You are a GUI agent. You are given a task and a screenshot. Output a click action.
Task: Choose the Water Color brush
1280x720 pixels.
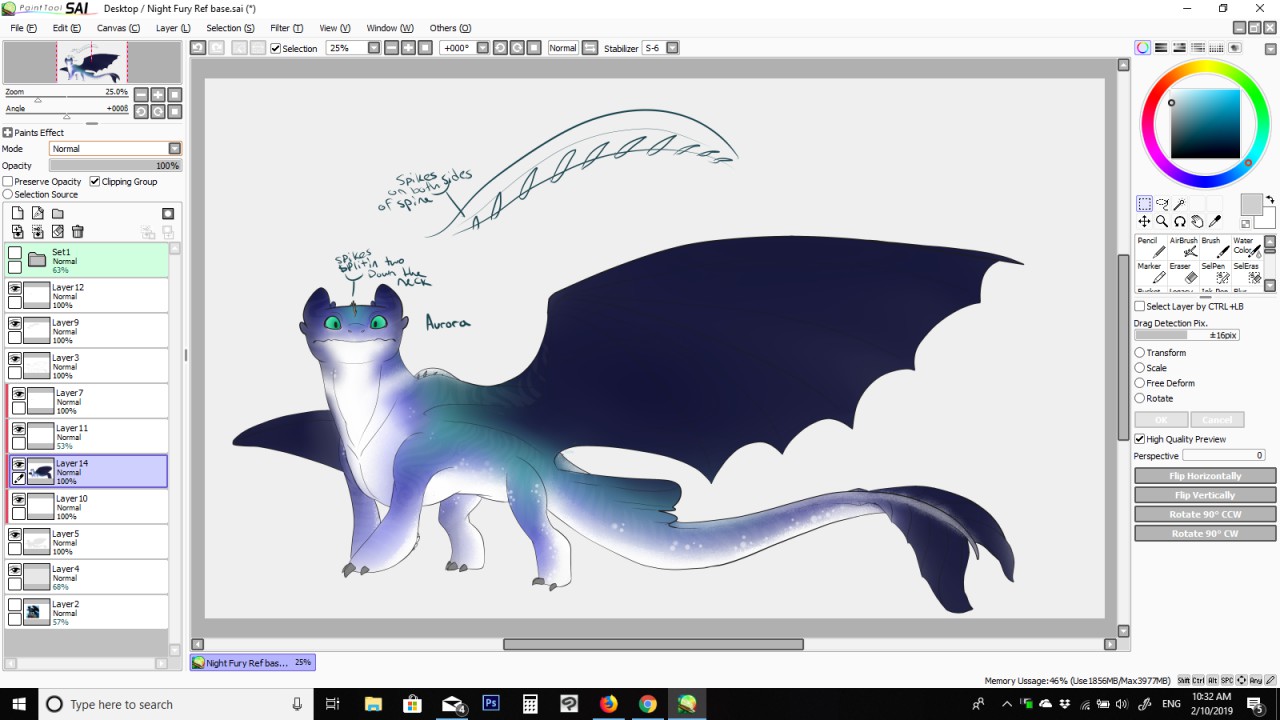tap(1246, 247)
